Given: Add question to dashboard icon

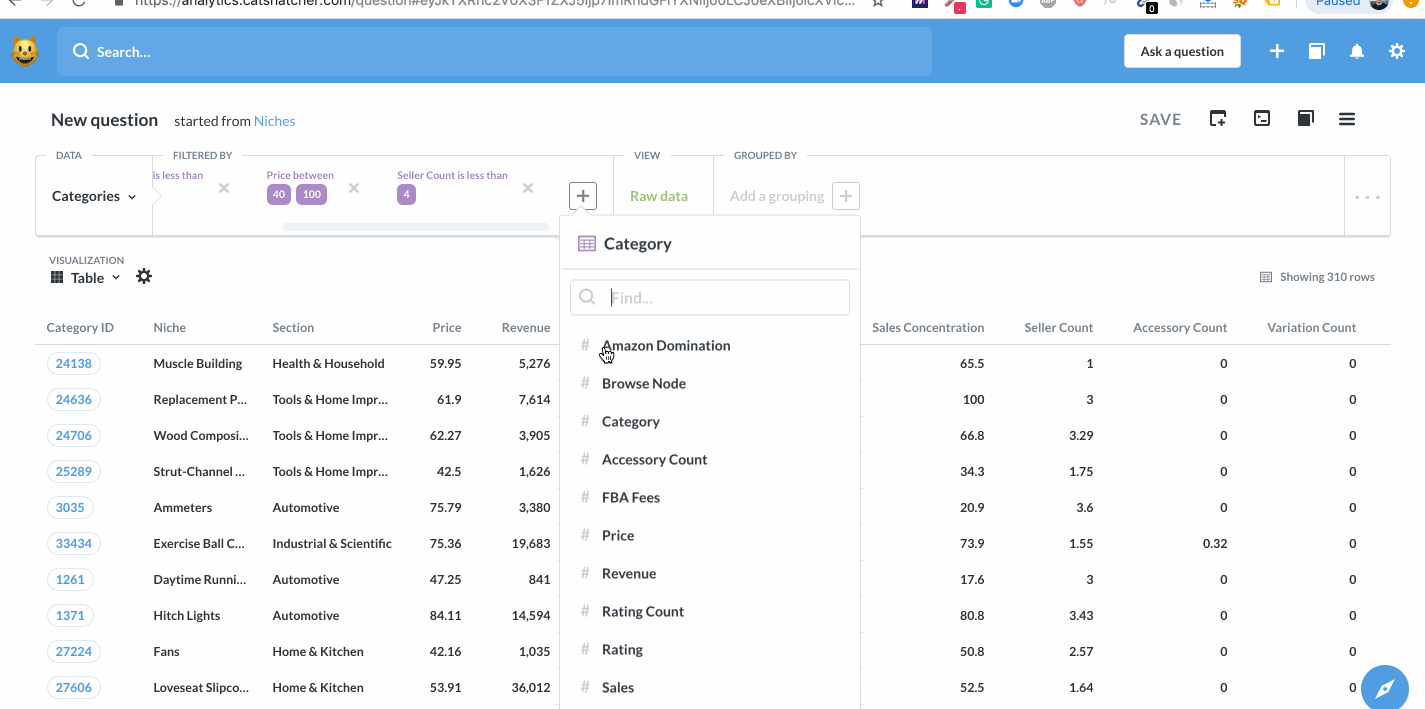Looking at the screenshot, I should (1218, 119).
